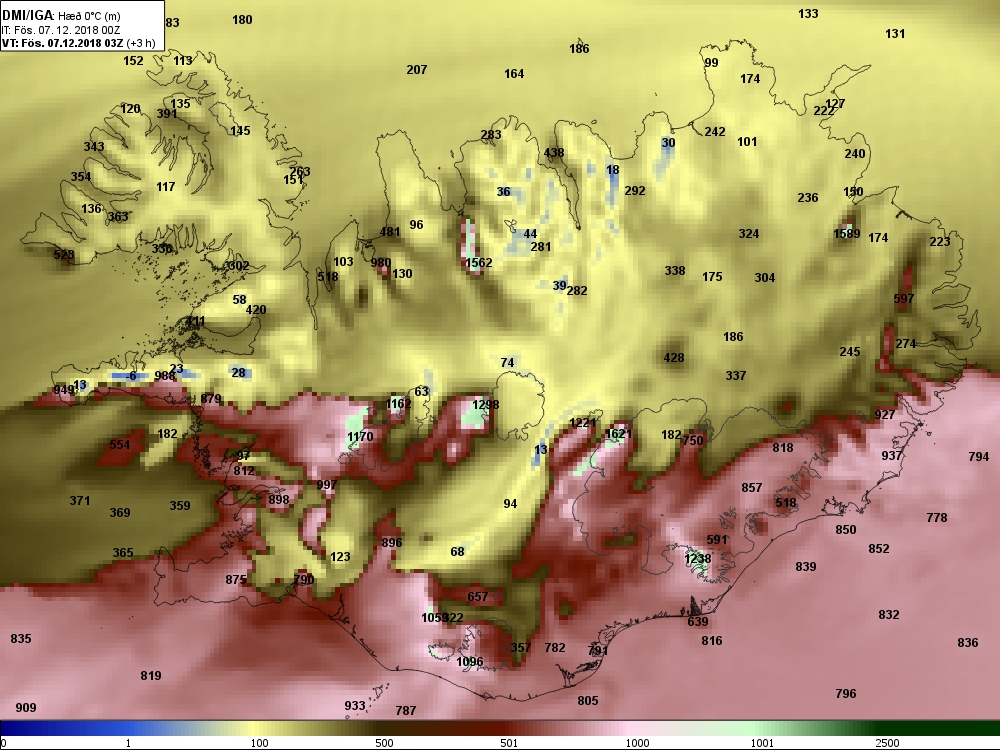Screen dimensions: 1000x750
Task: Click the map value '391'
Action: point(167,114)
